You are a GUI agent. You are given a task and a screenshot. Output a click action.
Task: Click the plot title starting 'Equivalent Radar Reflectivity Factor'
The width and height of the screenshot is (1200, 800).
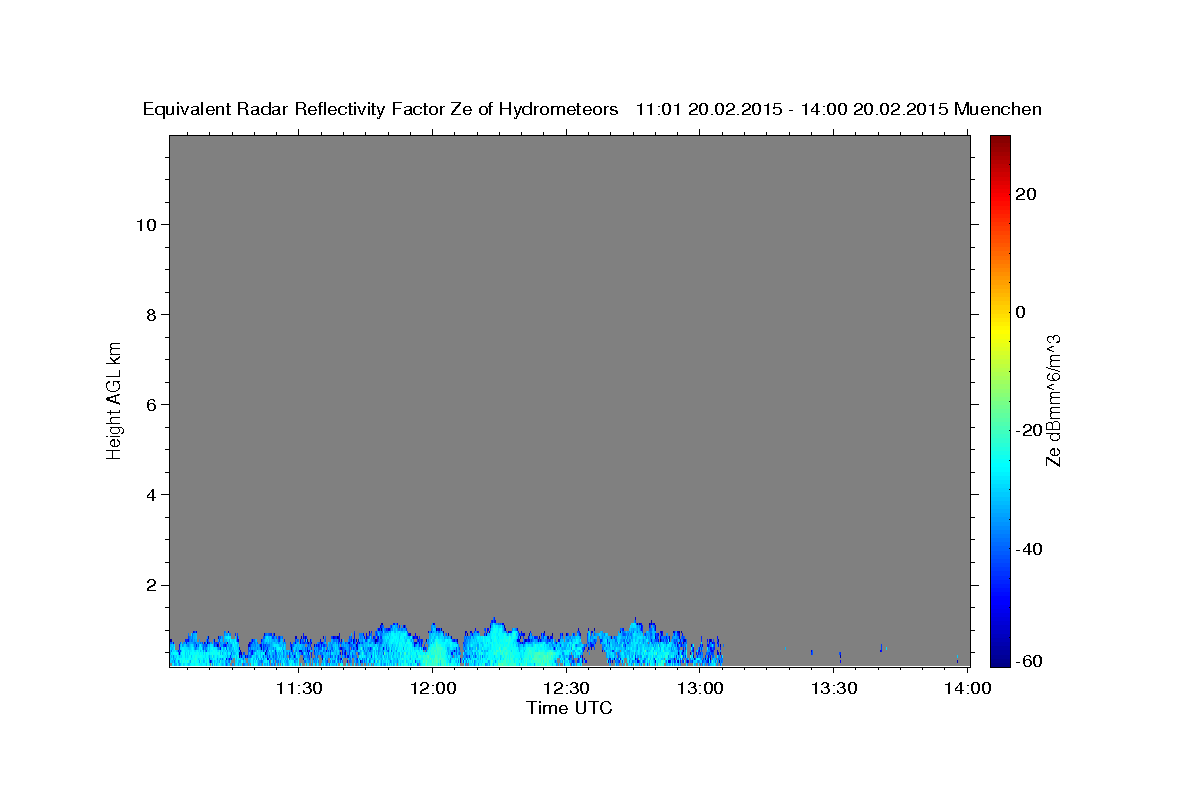592,110
